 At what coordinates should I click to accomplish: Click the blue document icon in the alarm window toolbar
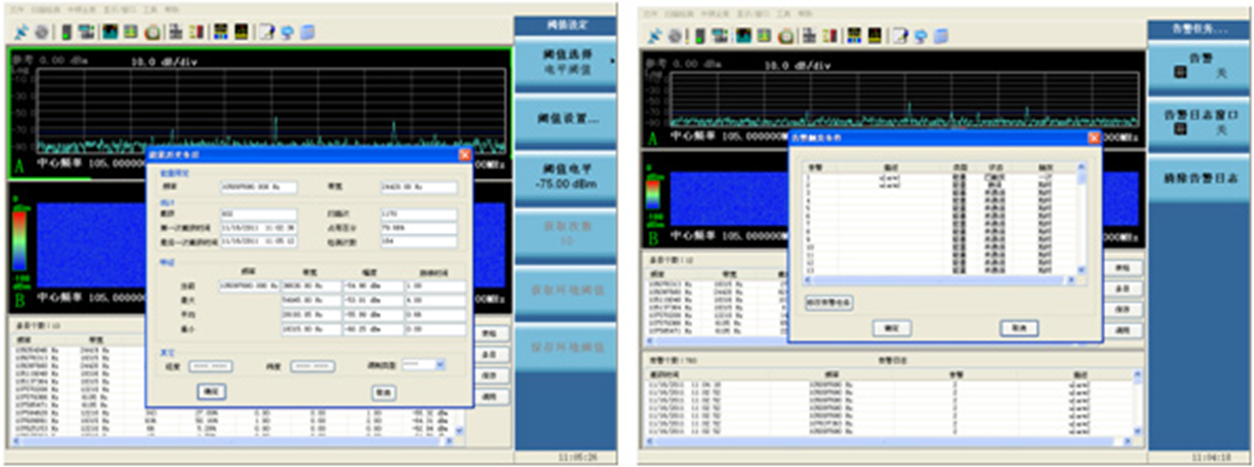pyautogui.click(x=943, y=36)
